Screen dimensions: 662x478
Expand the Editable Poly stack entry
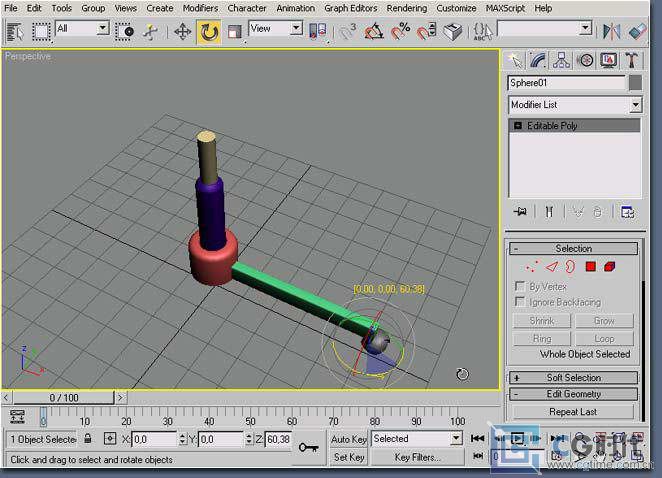click(518, 125)
